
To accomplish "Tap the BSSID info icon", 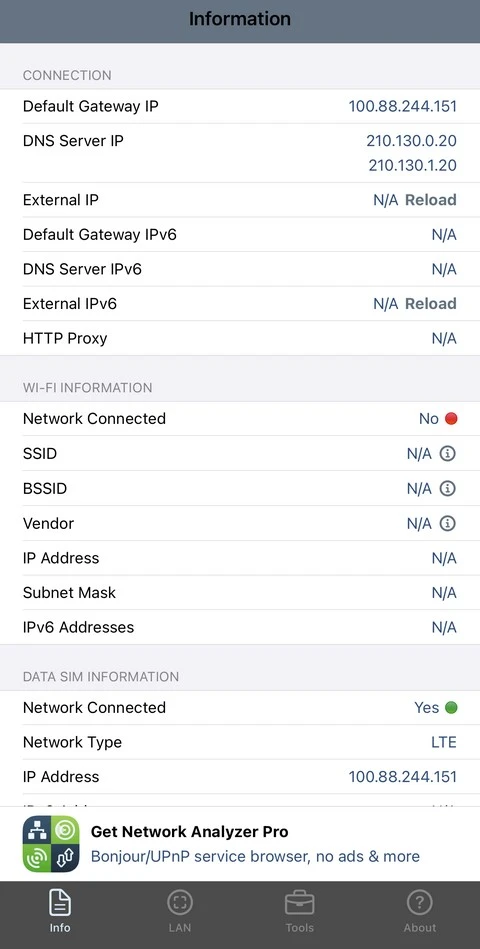I will pos(447,488).
